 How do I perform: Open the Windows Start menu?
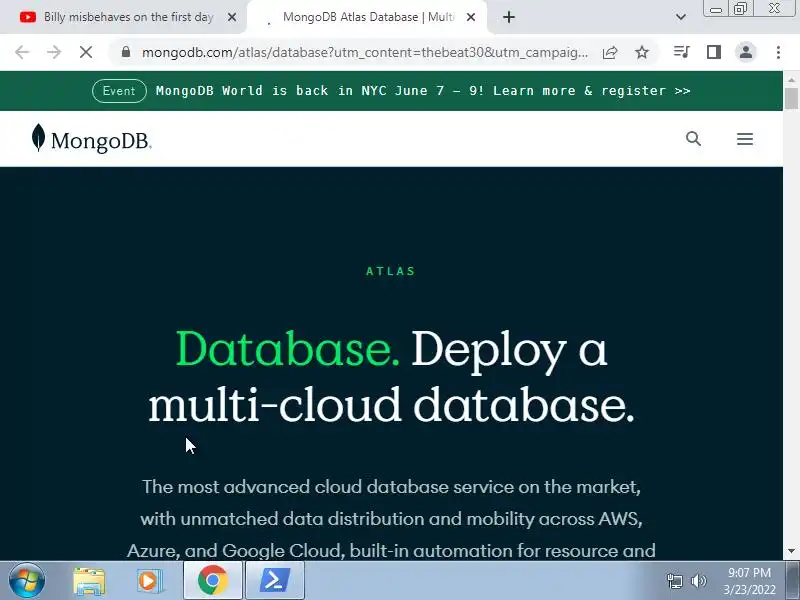pyautogui.click(x=27, y=581)
